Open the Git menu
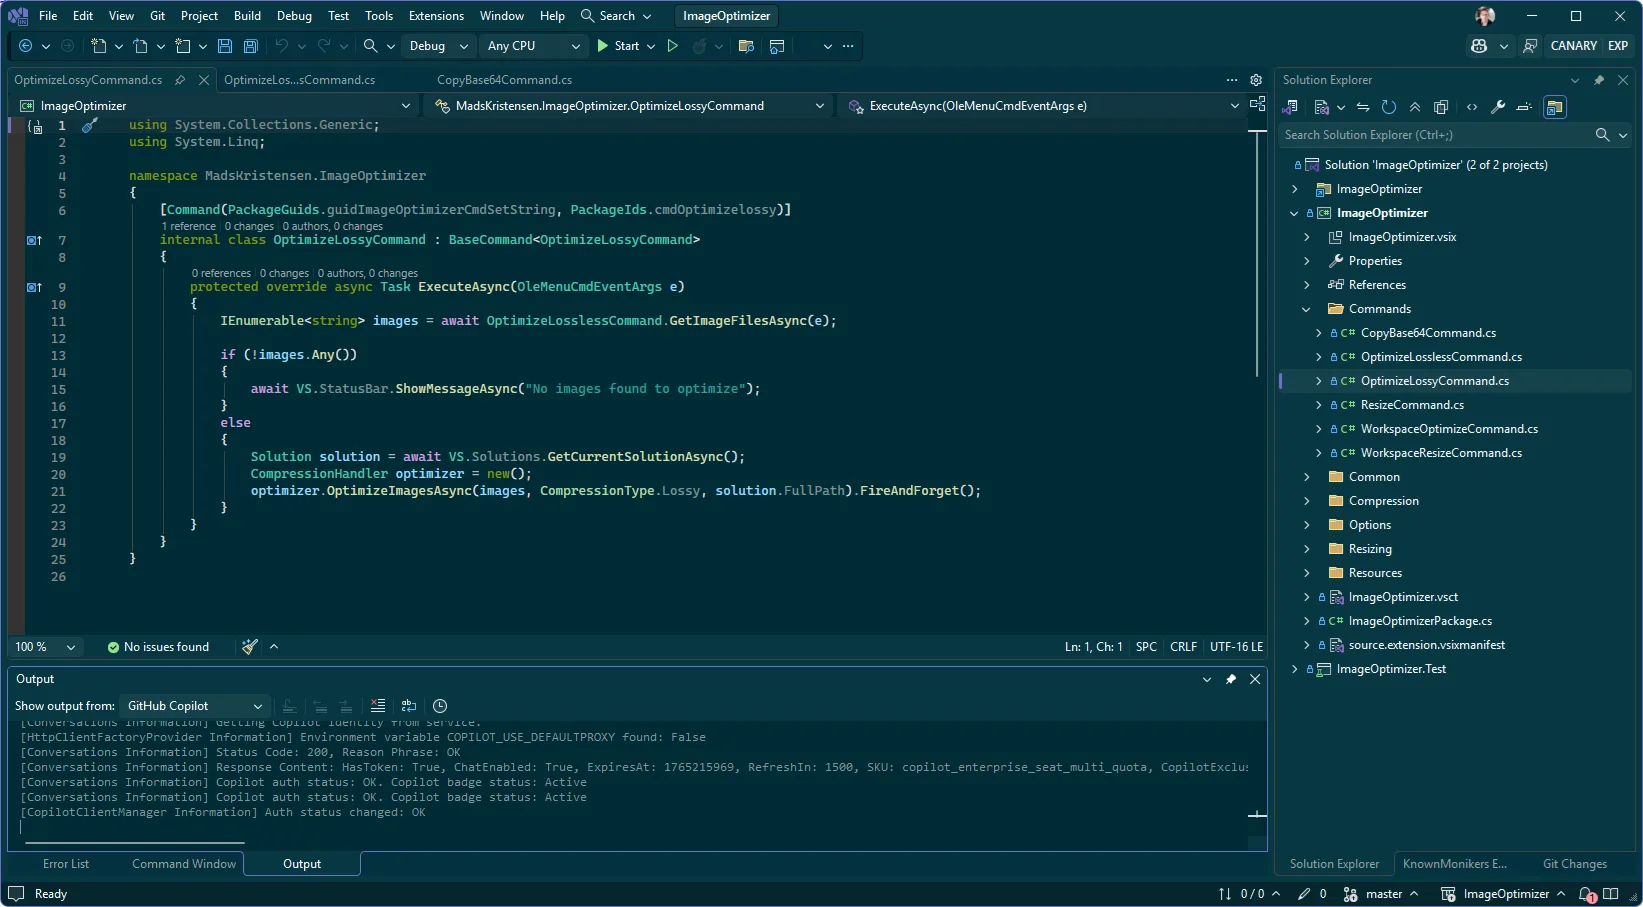 click(157, 15)
